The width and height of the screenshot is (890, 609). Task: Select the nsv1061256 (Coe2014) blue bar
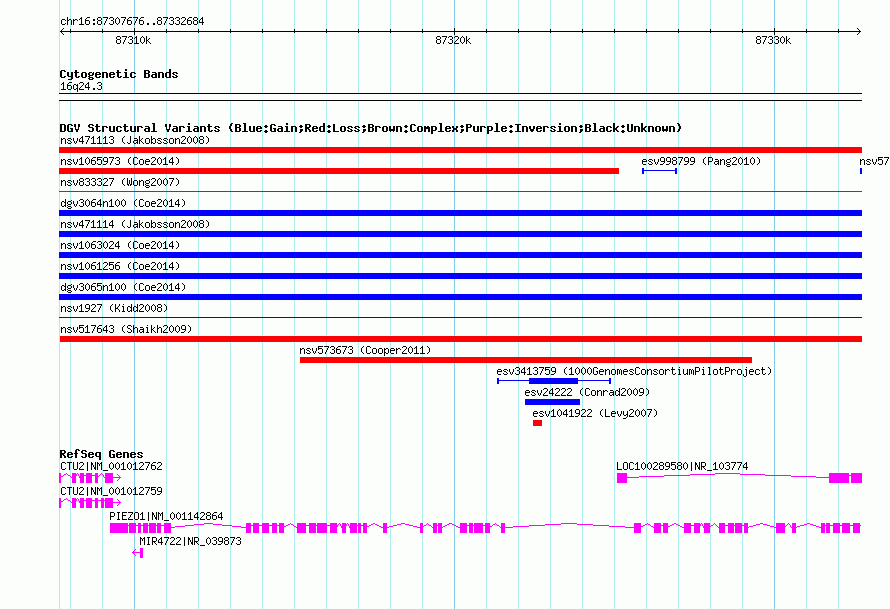tap(460, 276)
